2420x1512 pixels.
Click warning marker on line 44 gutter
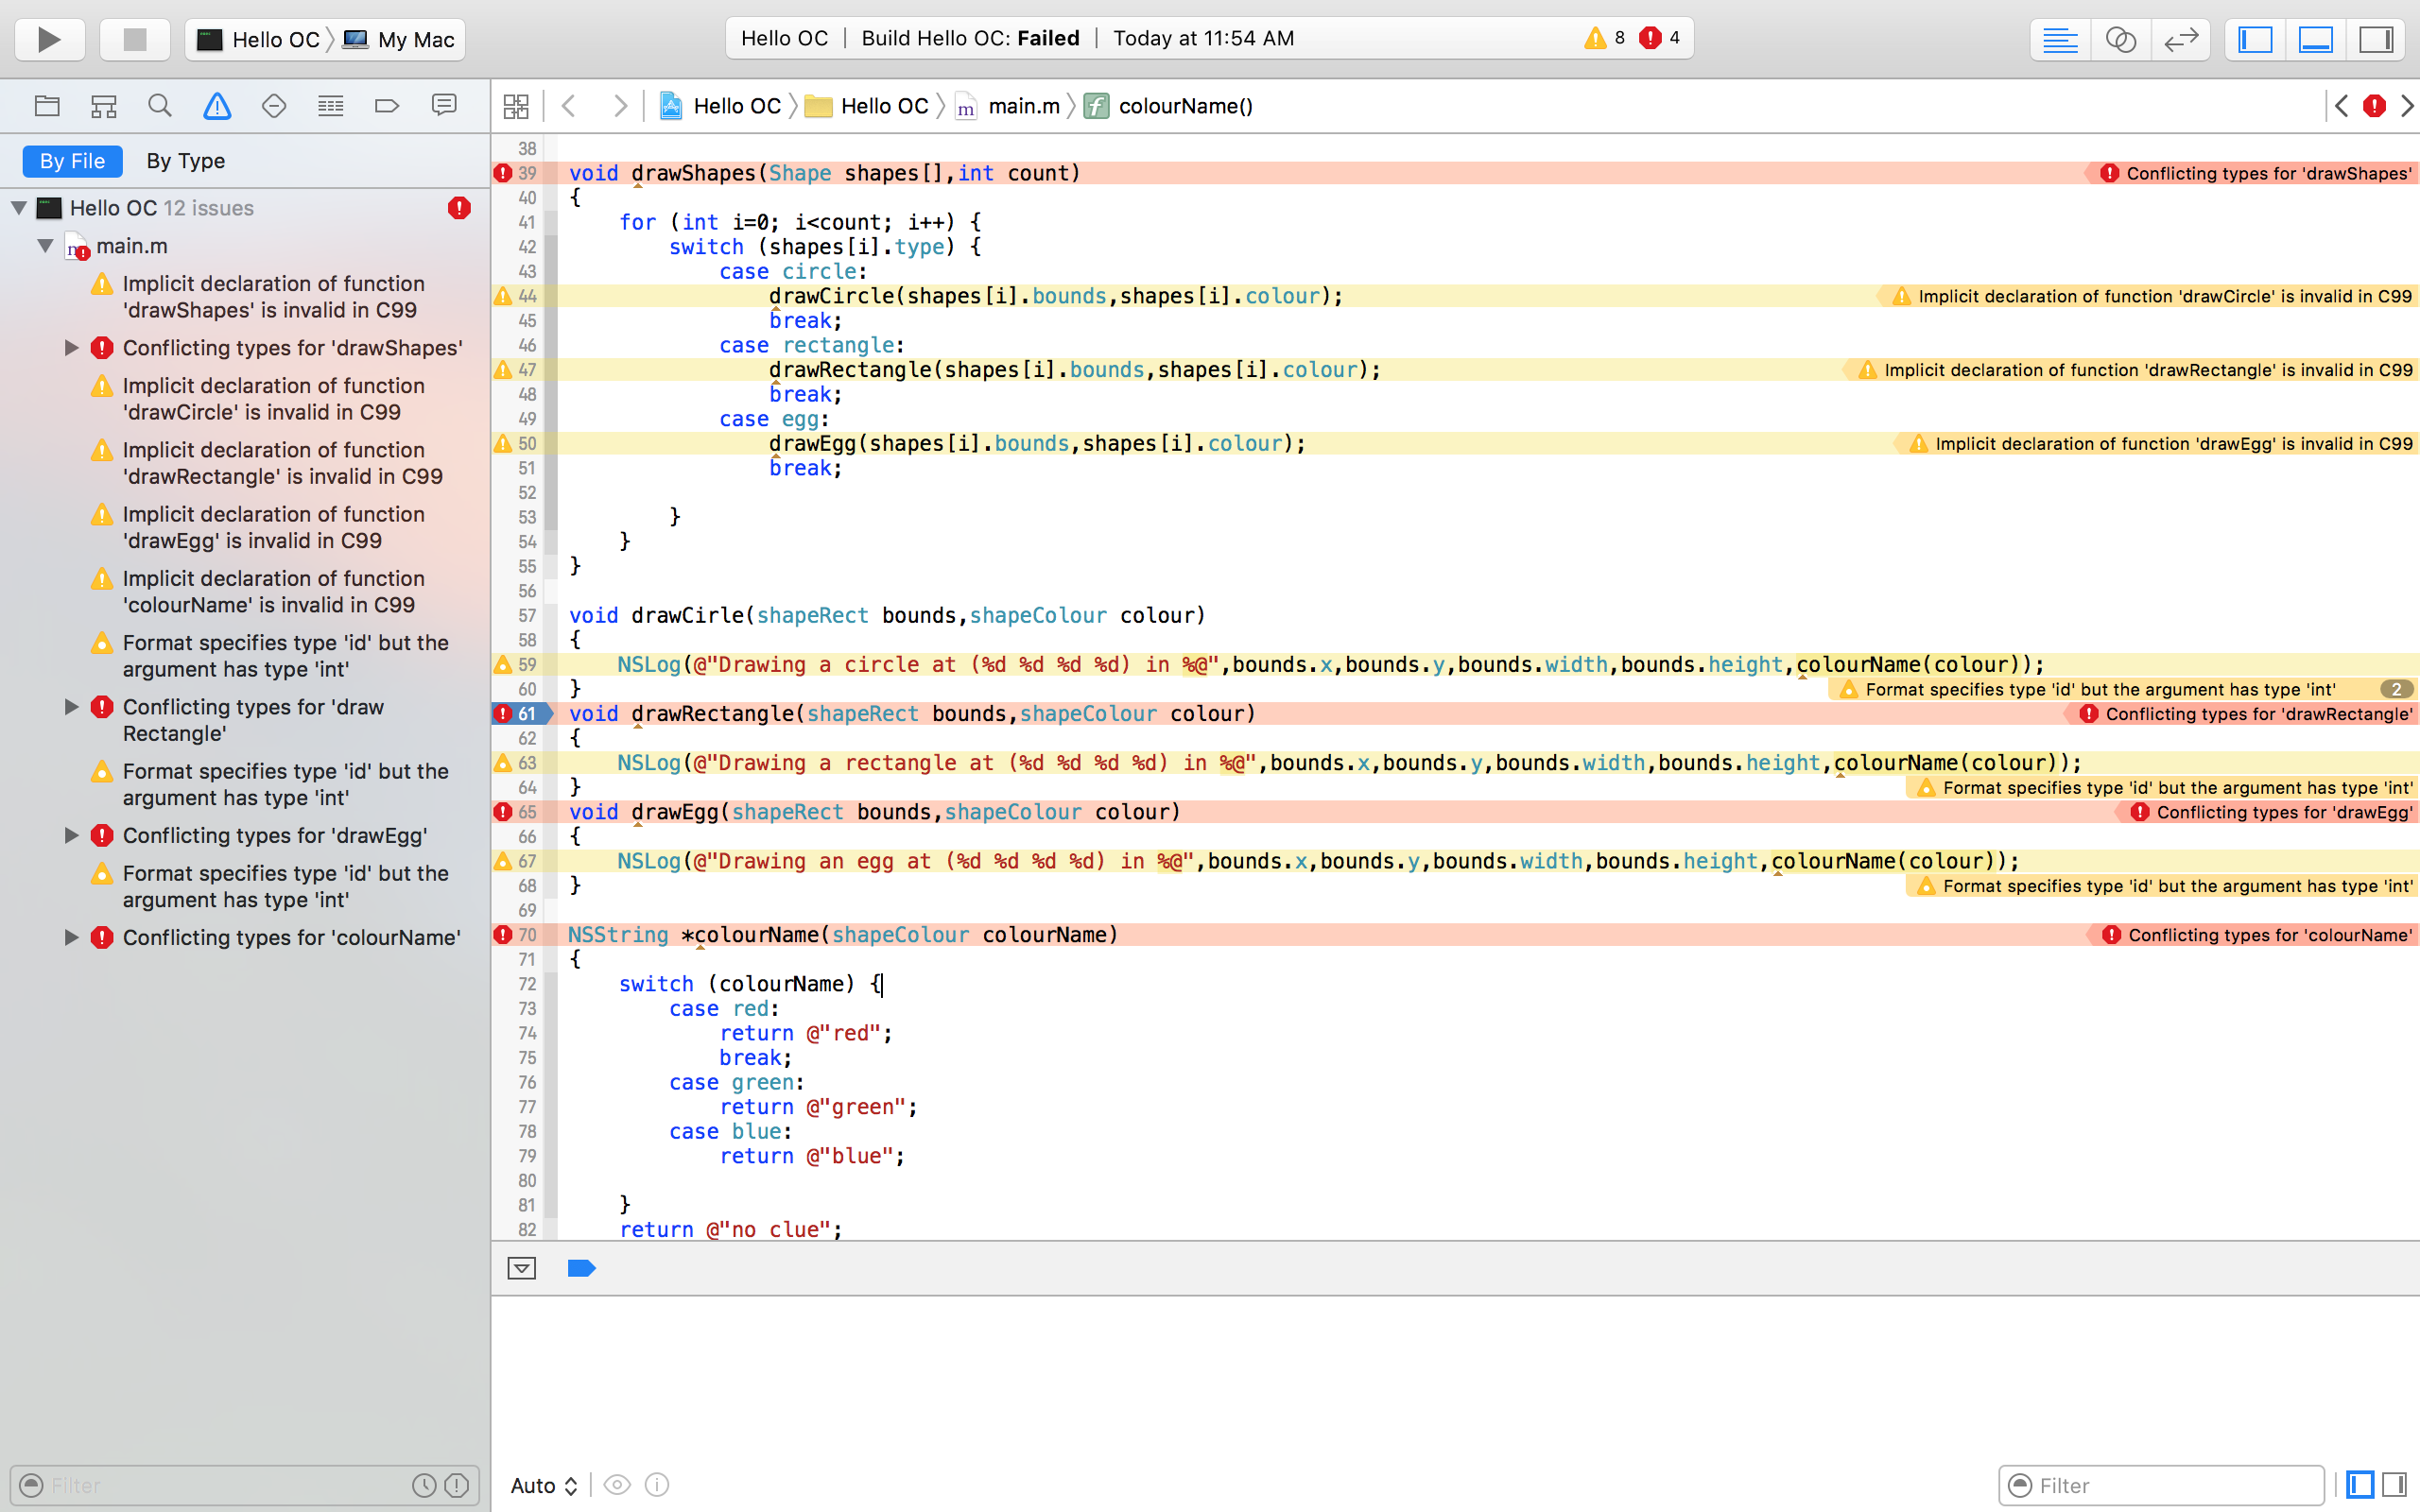(503, 296)
